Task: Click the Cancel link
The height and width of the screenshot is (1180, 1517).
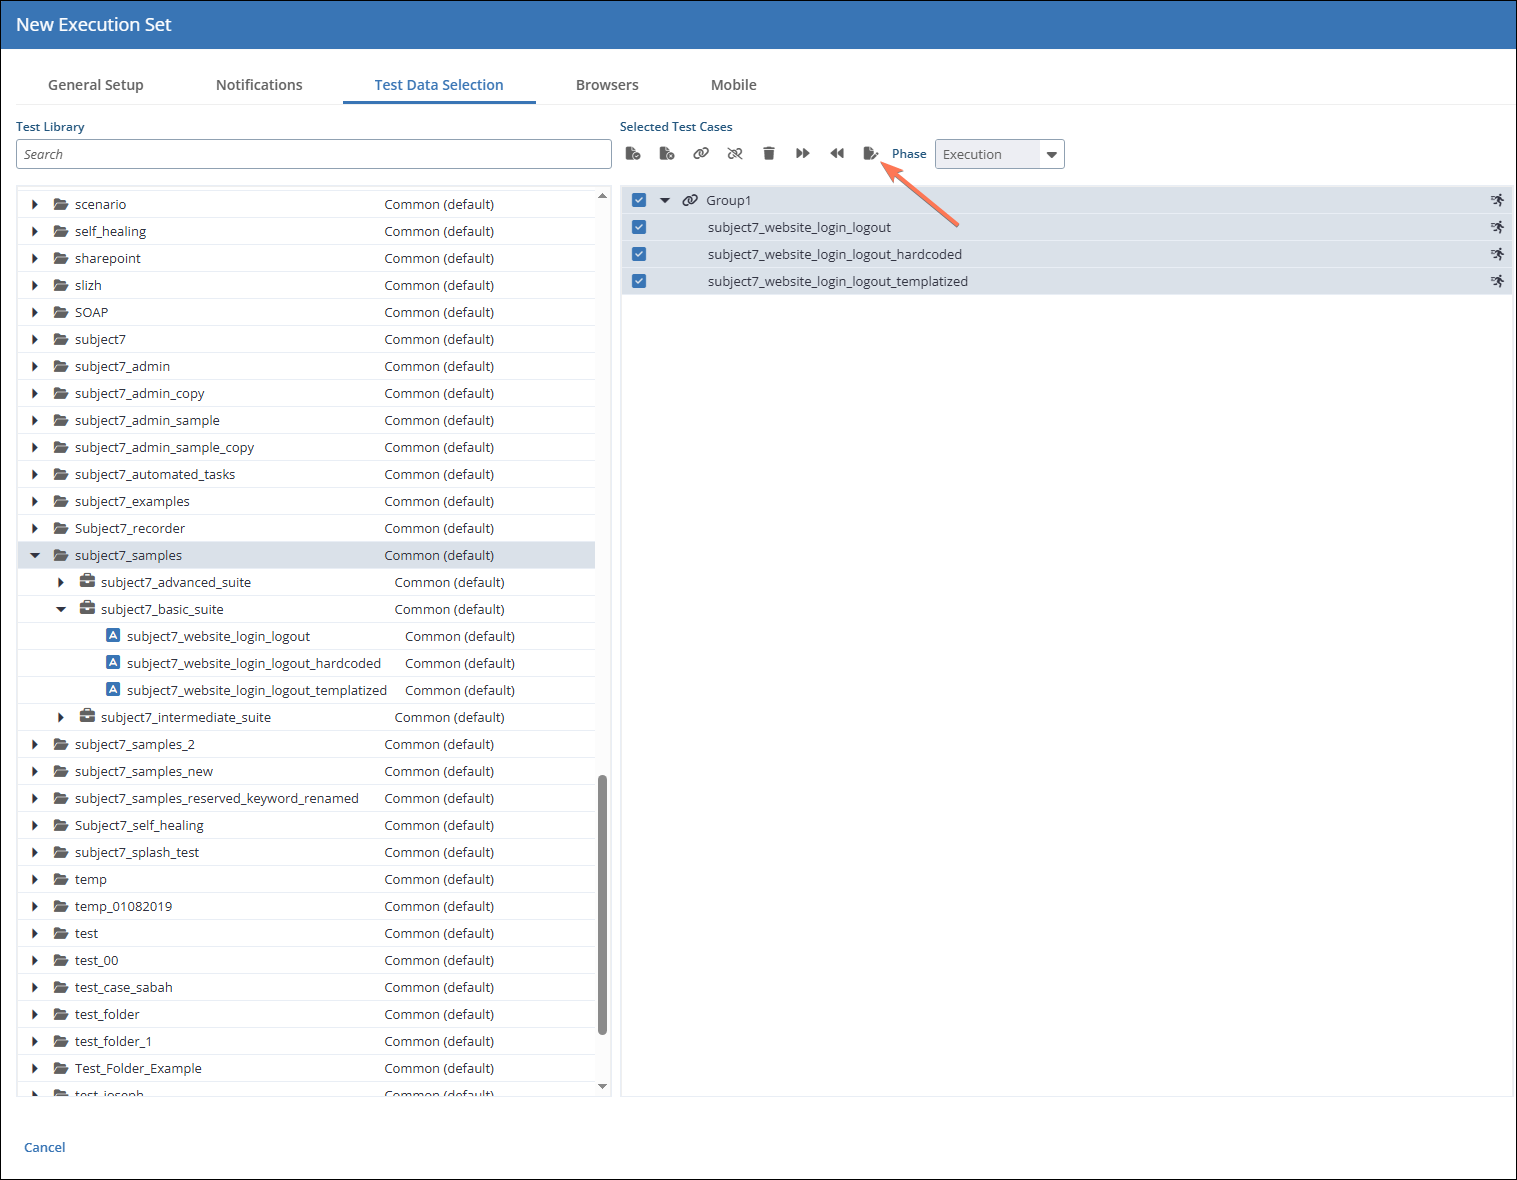Action: 45,1147
